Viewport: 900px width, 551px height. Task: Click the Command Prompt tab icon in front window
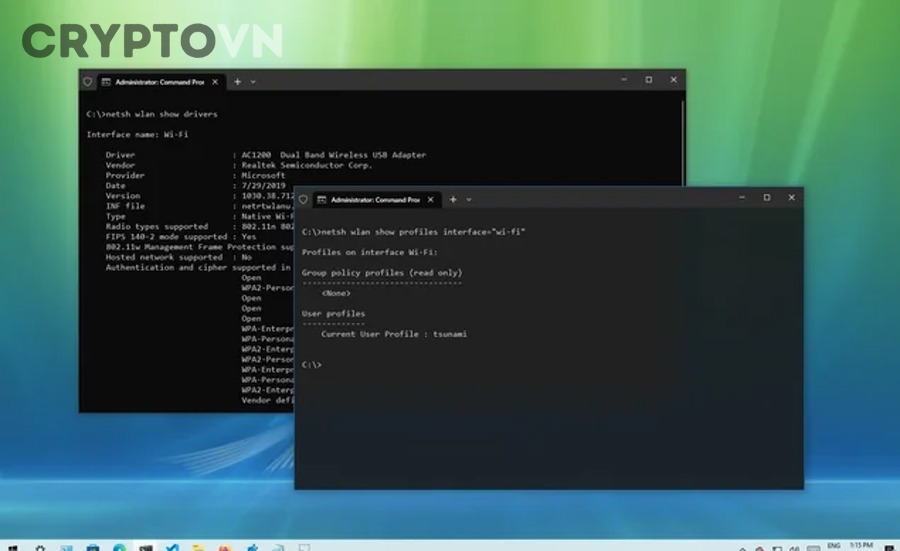tap(322, 200)
